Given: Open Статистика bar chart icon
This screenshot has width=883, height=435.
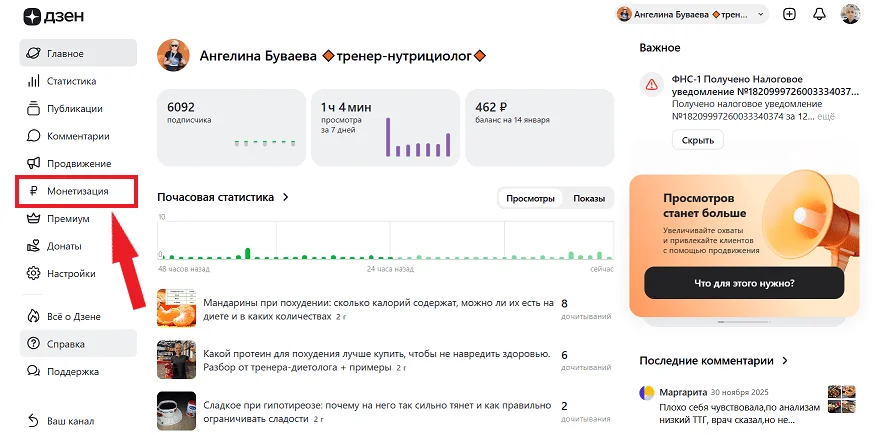Looking at the screenshot, I should (34, 81).
